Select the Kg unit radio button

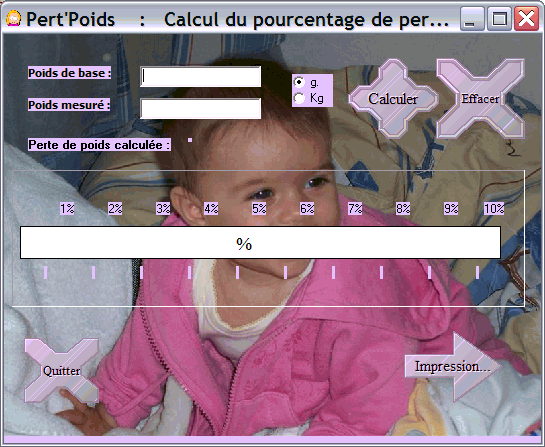[x=299, y=98]
